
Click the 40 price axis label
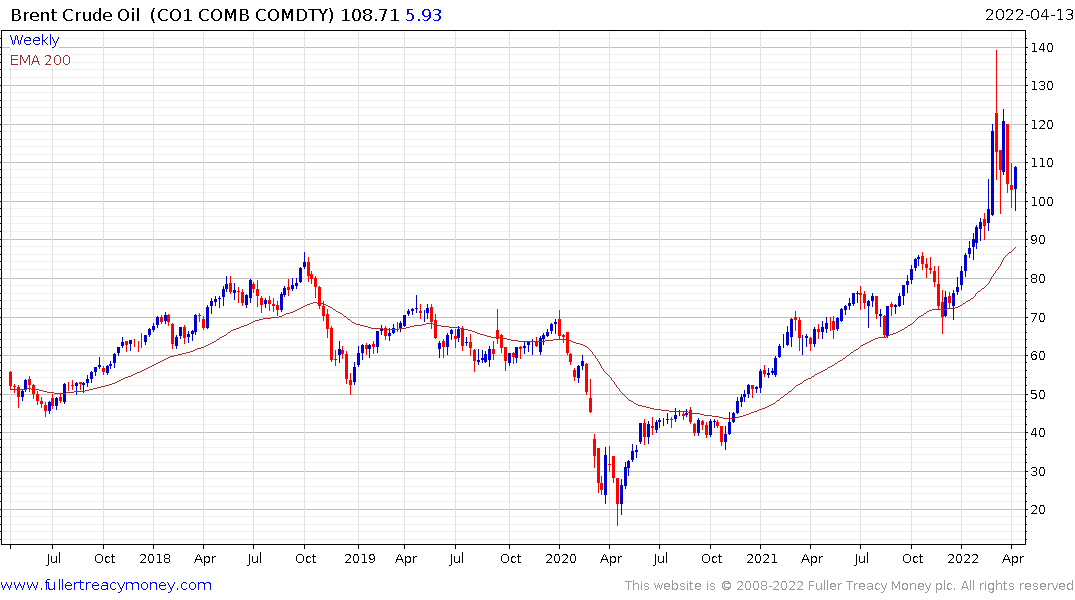(1038, 432)
